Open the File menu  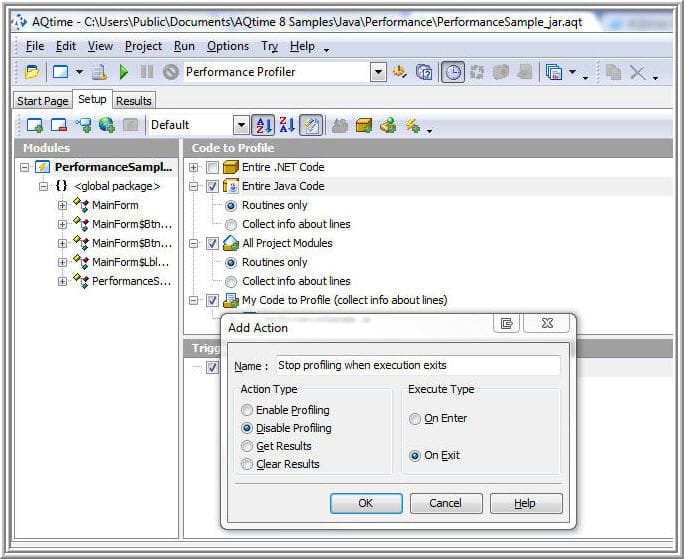(35, 46)
